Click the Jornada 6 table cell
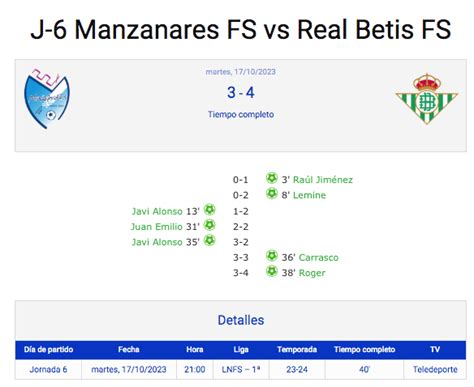The width and height of the screenshot is (474, 387). 48,369
